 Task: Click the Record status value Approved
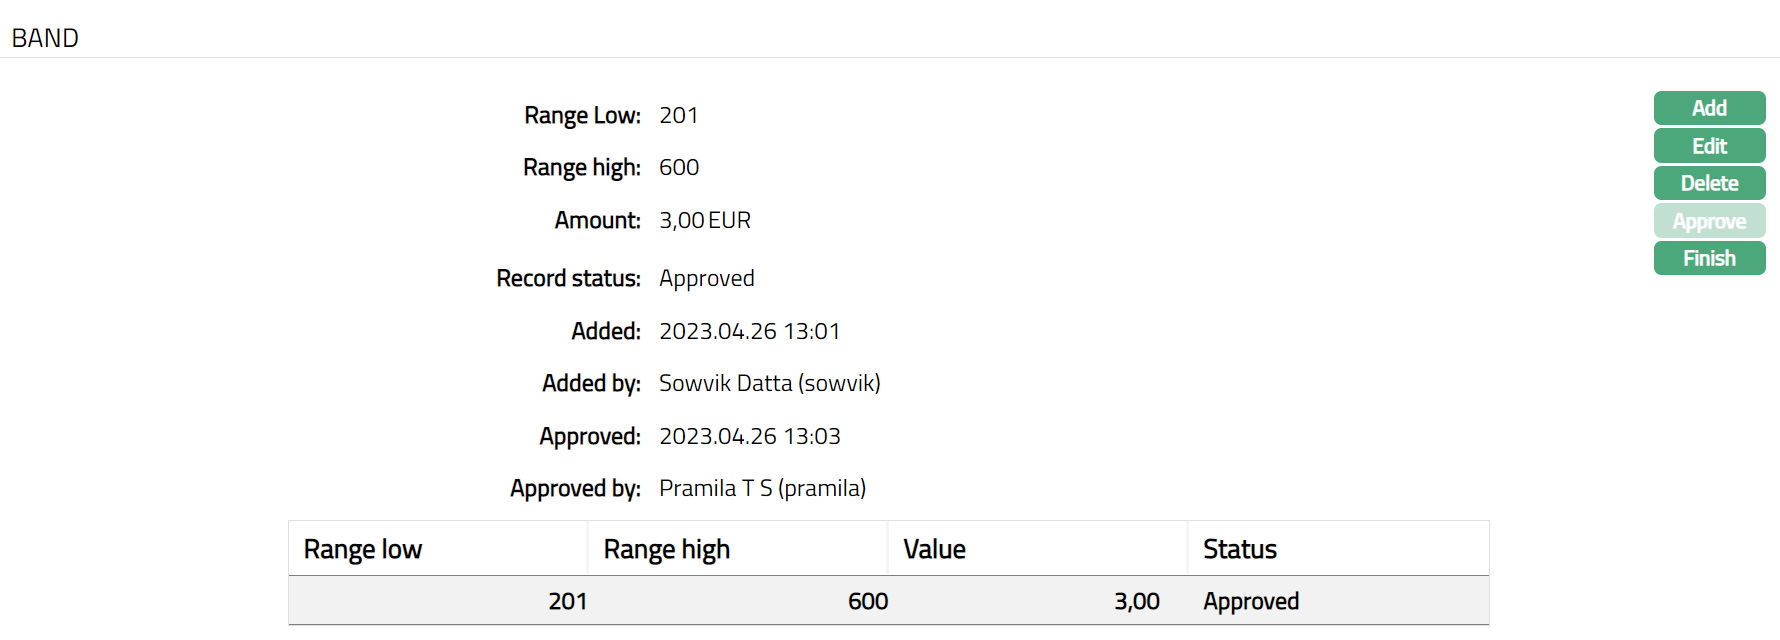pyautogui.click(x=707, y=278)
